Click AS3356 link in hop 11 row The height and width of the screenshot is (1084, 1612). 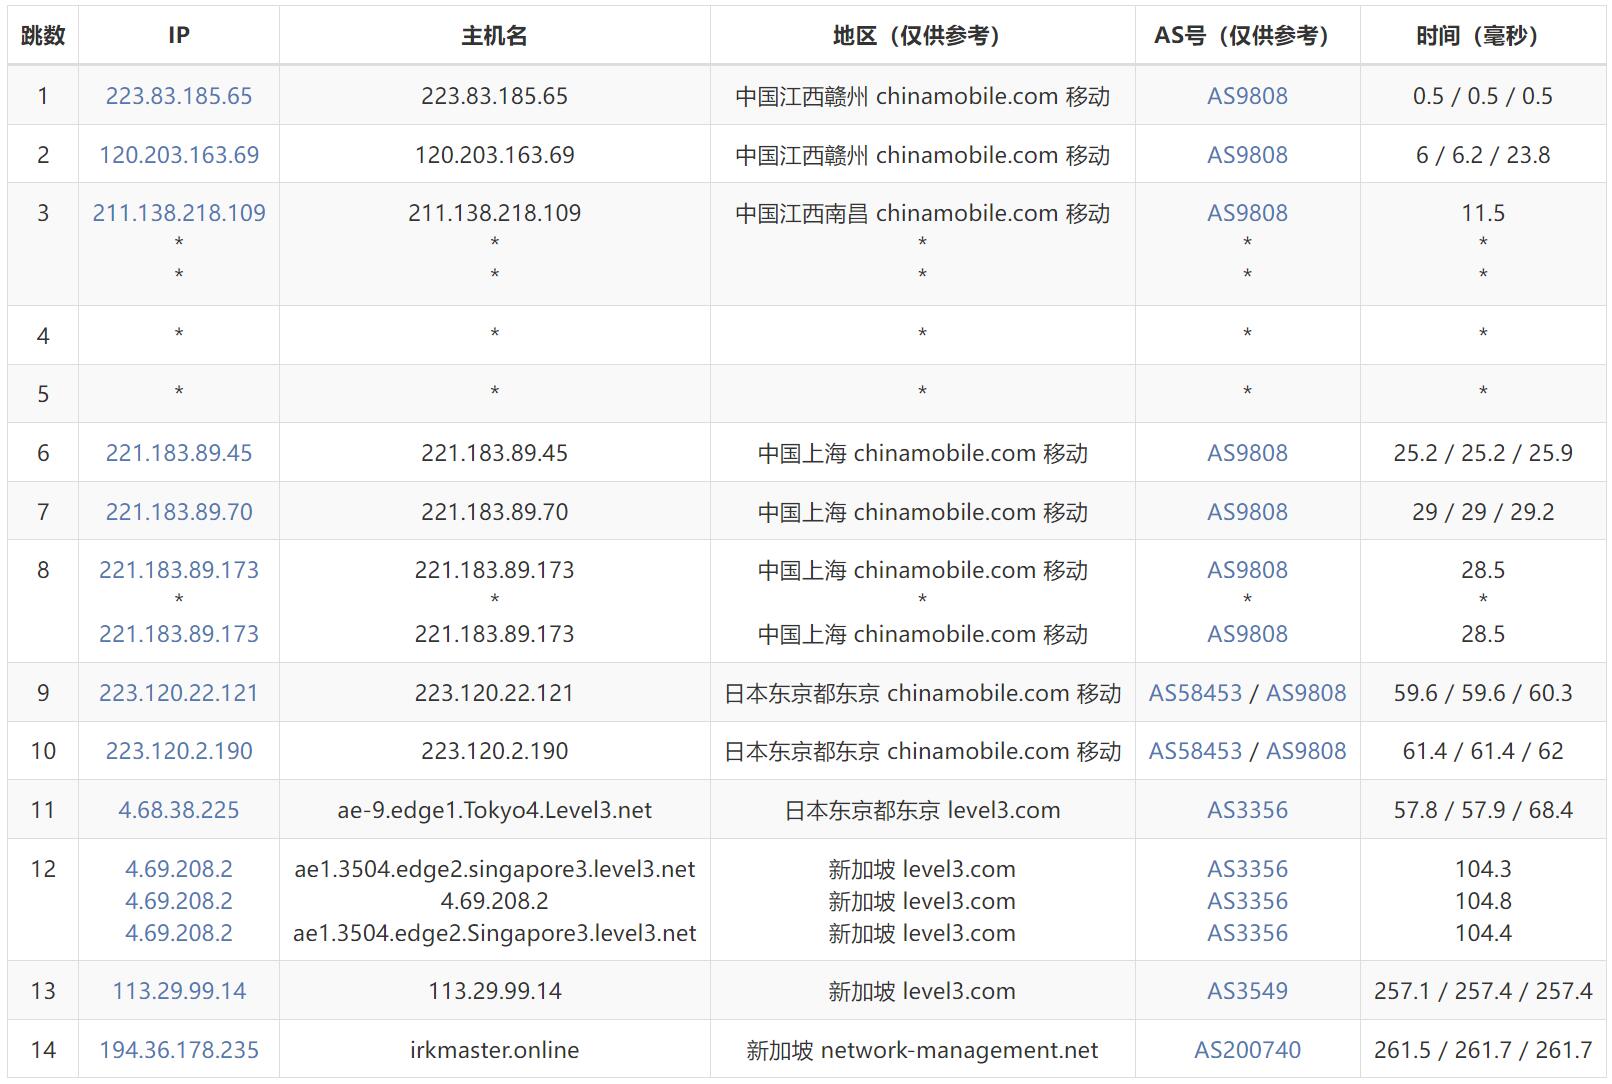click(1247, 810)
